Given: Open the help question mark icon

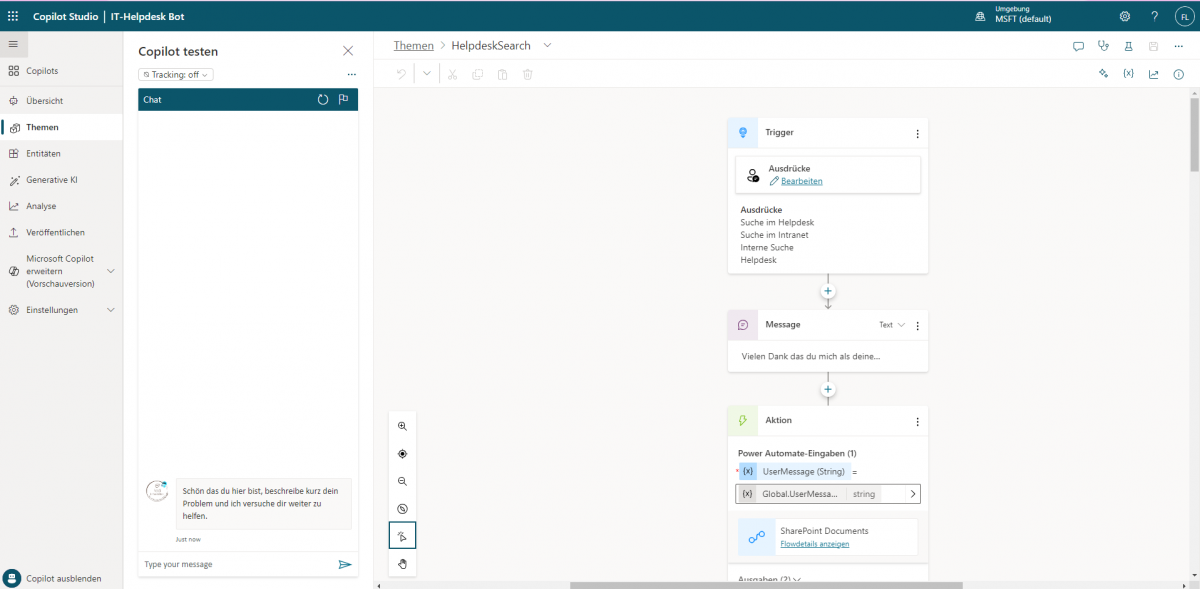Looking at the screenshot, I should coord(1154,16).
